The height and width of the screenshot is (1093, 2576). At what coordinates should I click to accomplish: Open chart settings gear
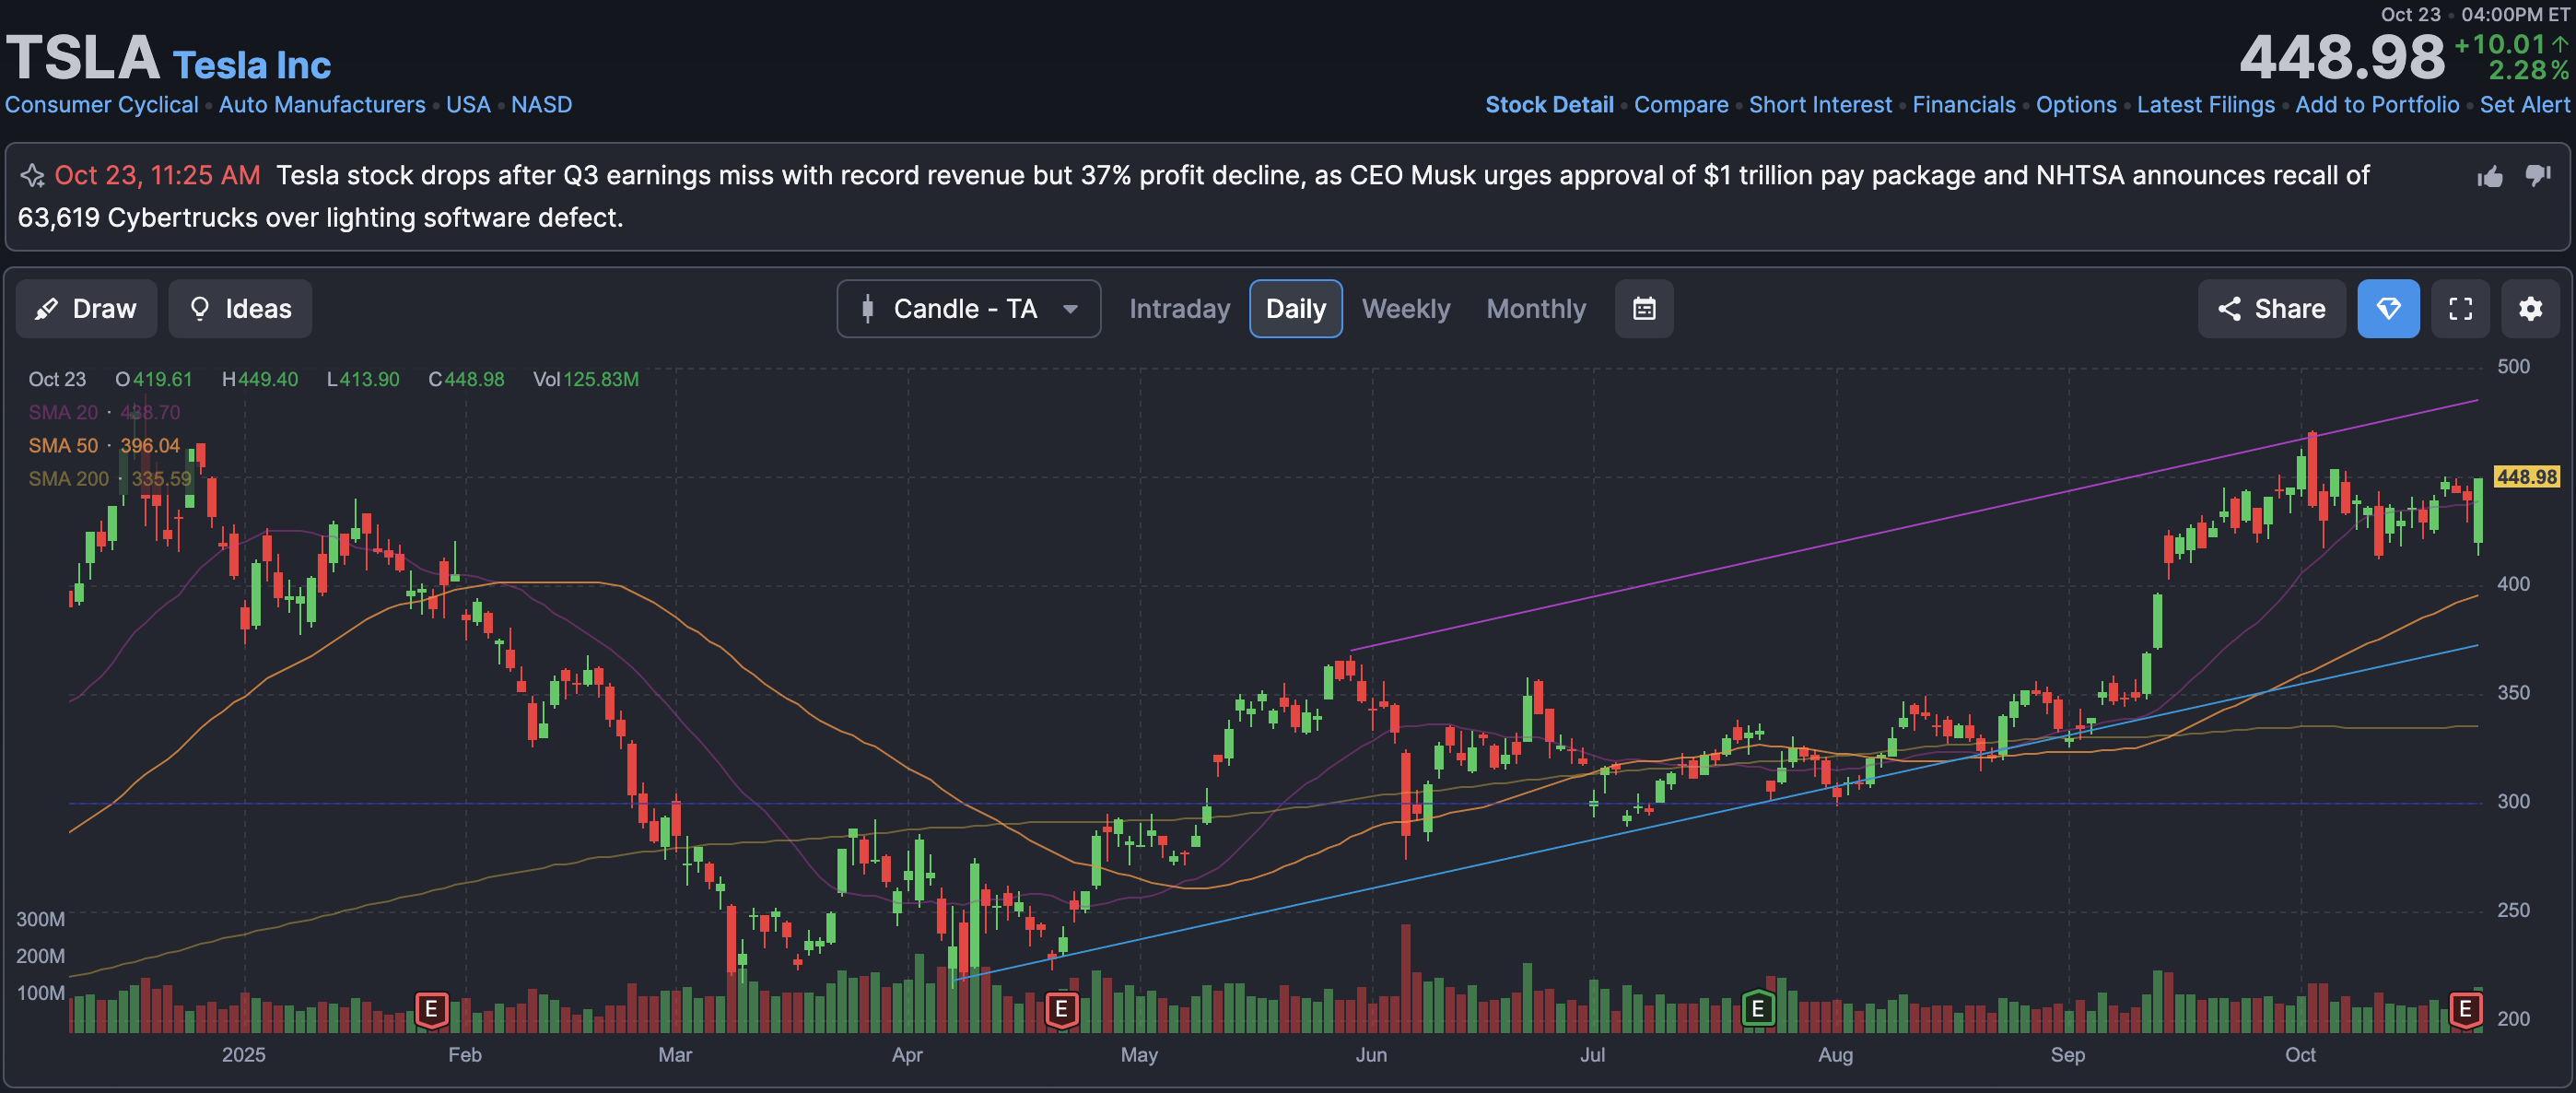[x=2530, y=309]
